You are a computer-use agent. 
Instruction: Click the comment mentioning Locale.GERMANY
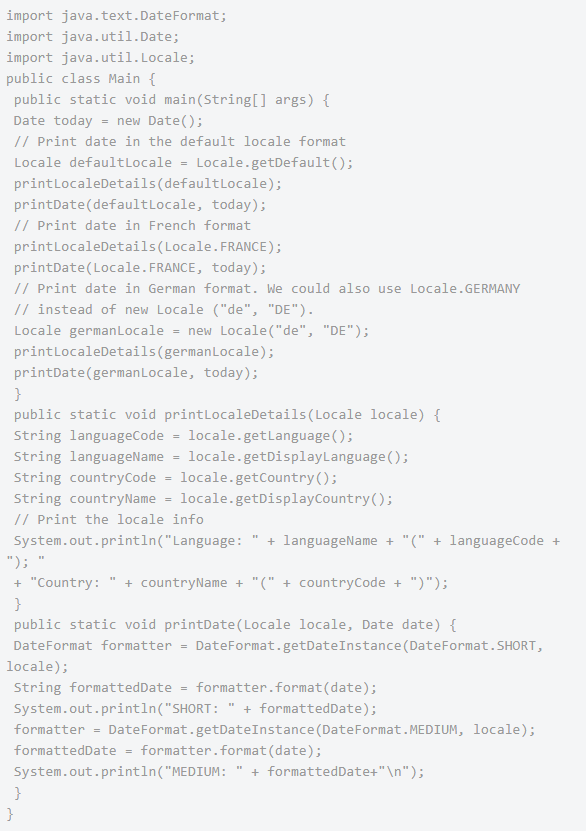267,289
